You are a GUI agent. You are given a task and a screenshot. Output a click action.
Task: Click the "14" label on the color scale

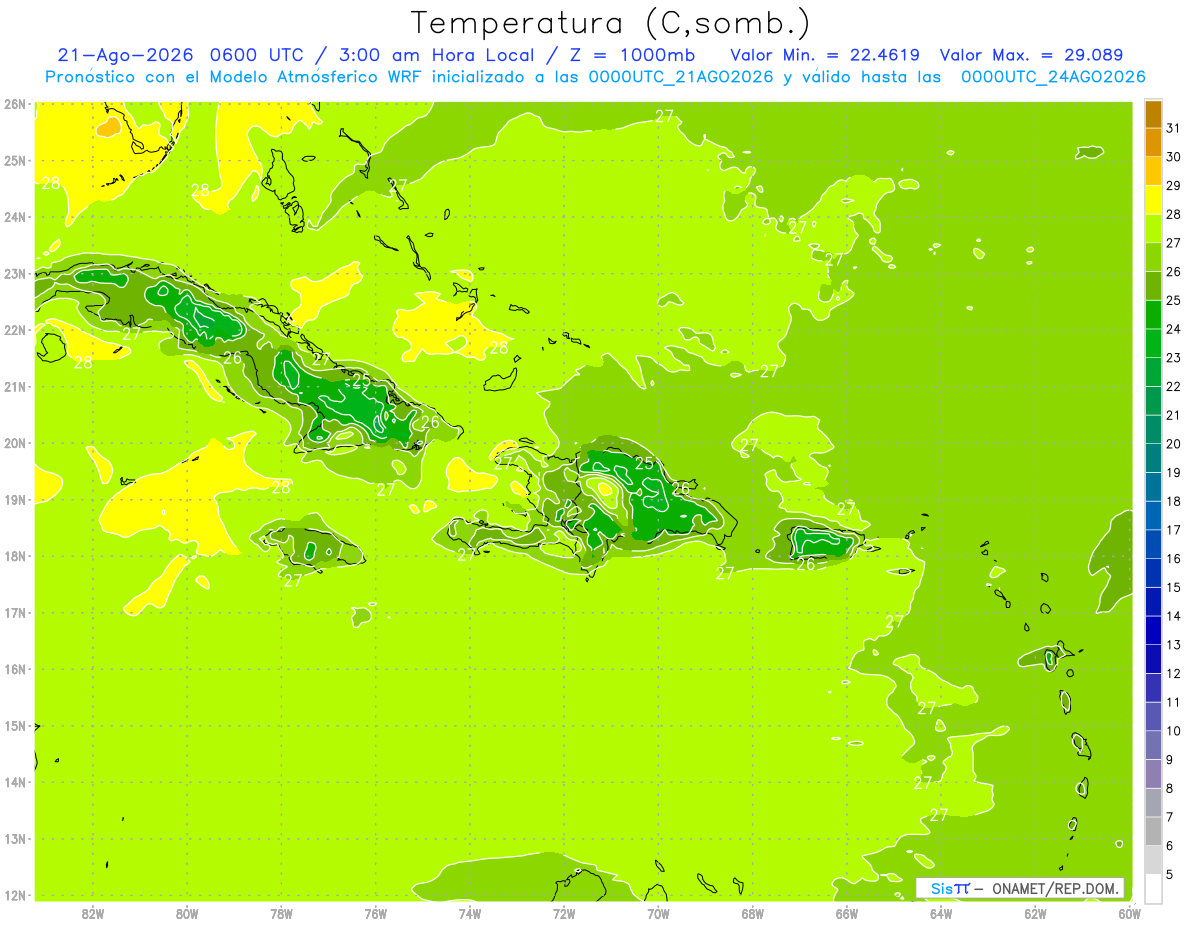[1173, 616]
